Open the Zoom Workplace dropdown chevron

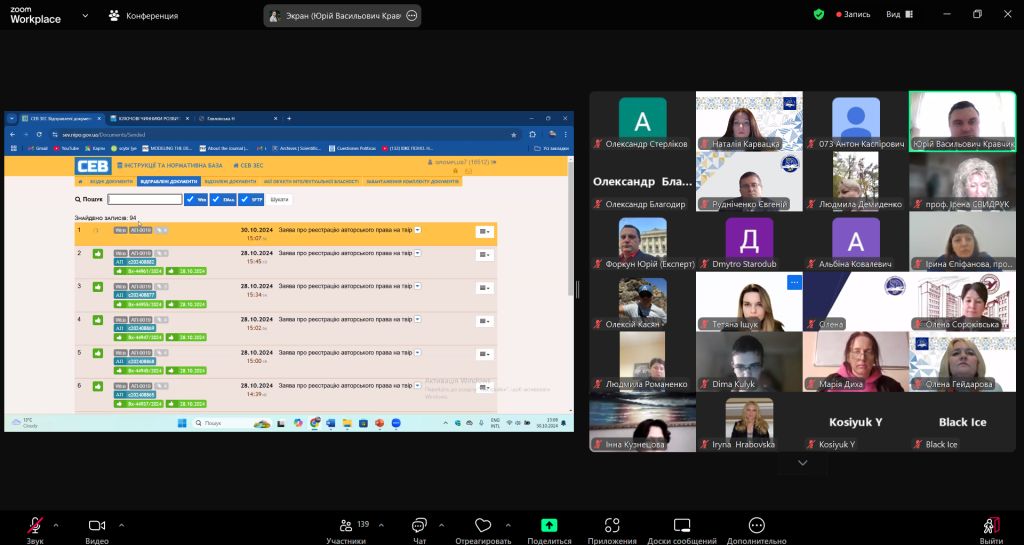pos(85,15)
